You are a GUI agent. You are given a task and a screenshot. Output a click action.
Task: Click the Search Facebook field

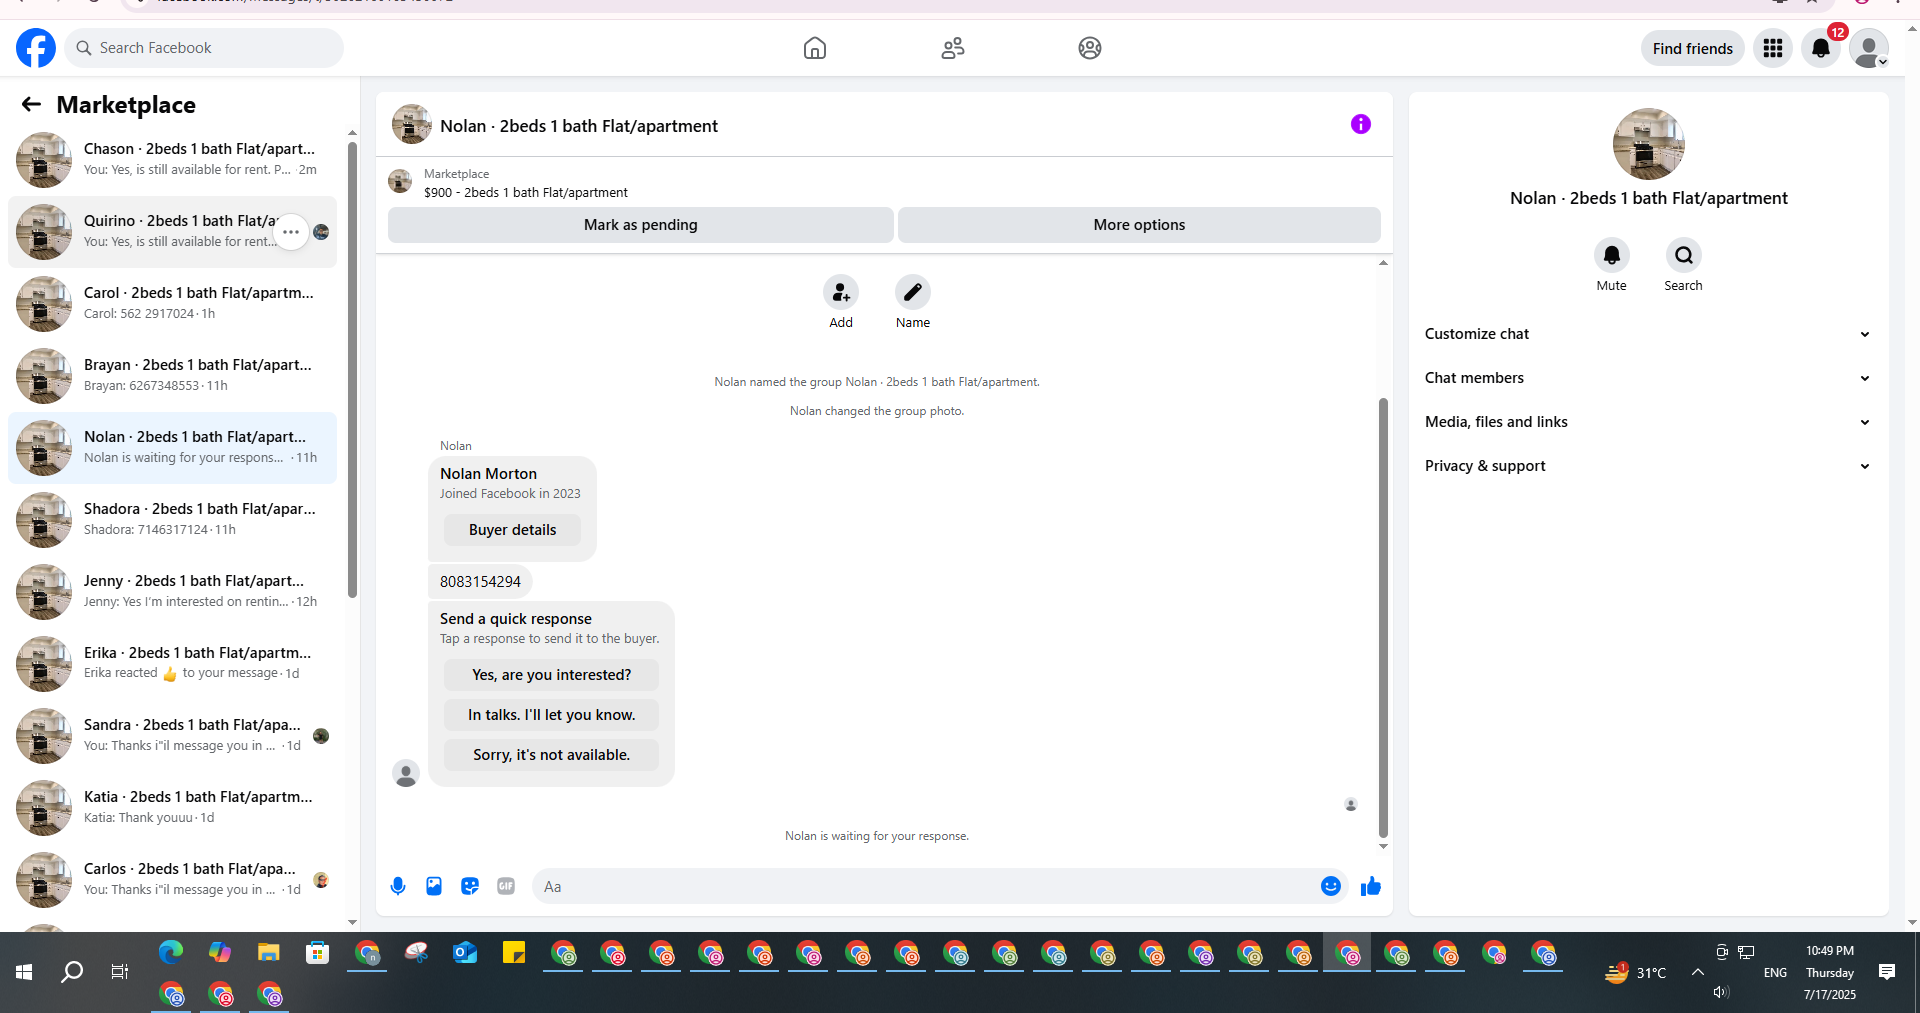pyautogui.click(x=204, y=48)
